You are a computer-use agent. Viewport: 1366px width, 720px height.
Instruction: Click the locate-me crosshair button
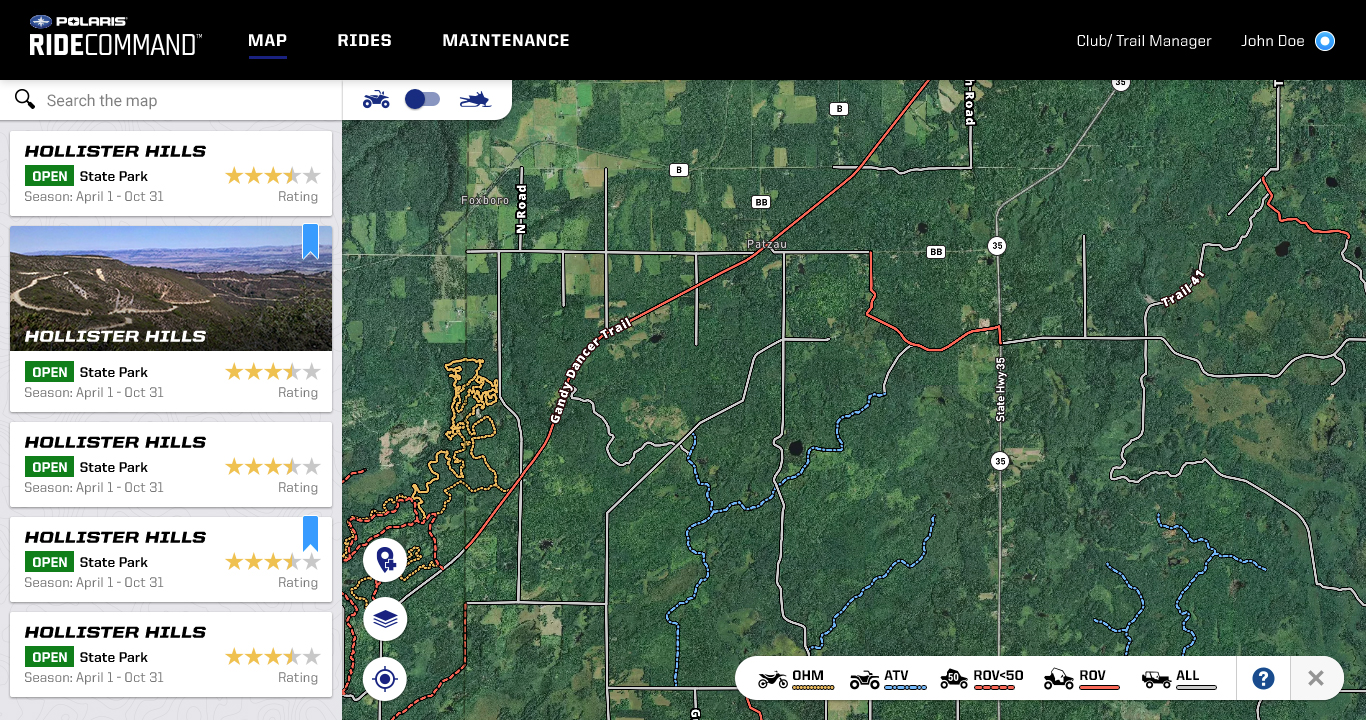(x=385, y=680)
